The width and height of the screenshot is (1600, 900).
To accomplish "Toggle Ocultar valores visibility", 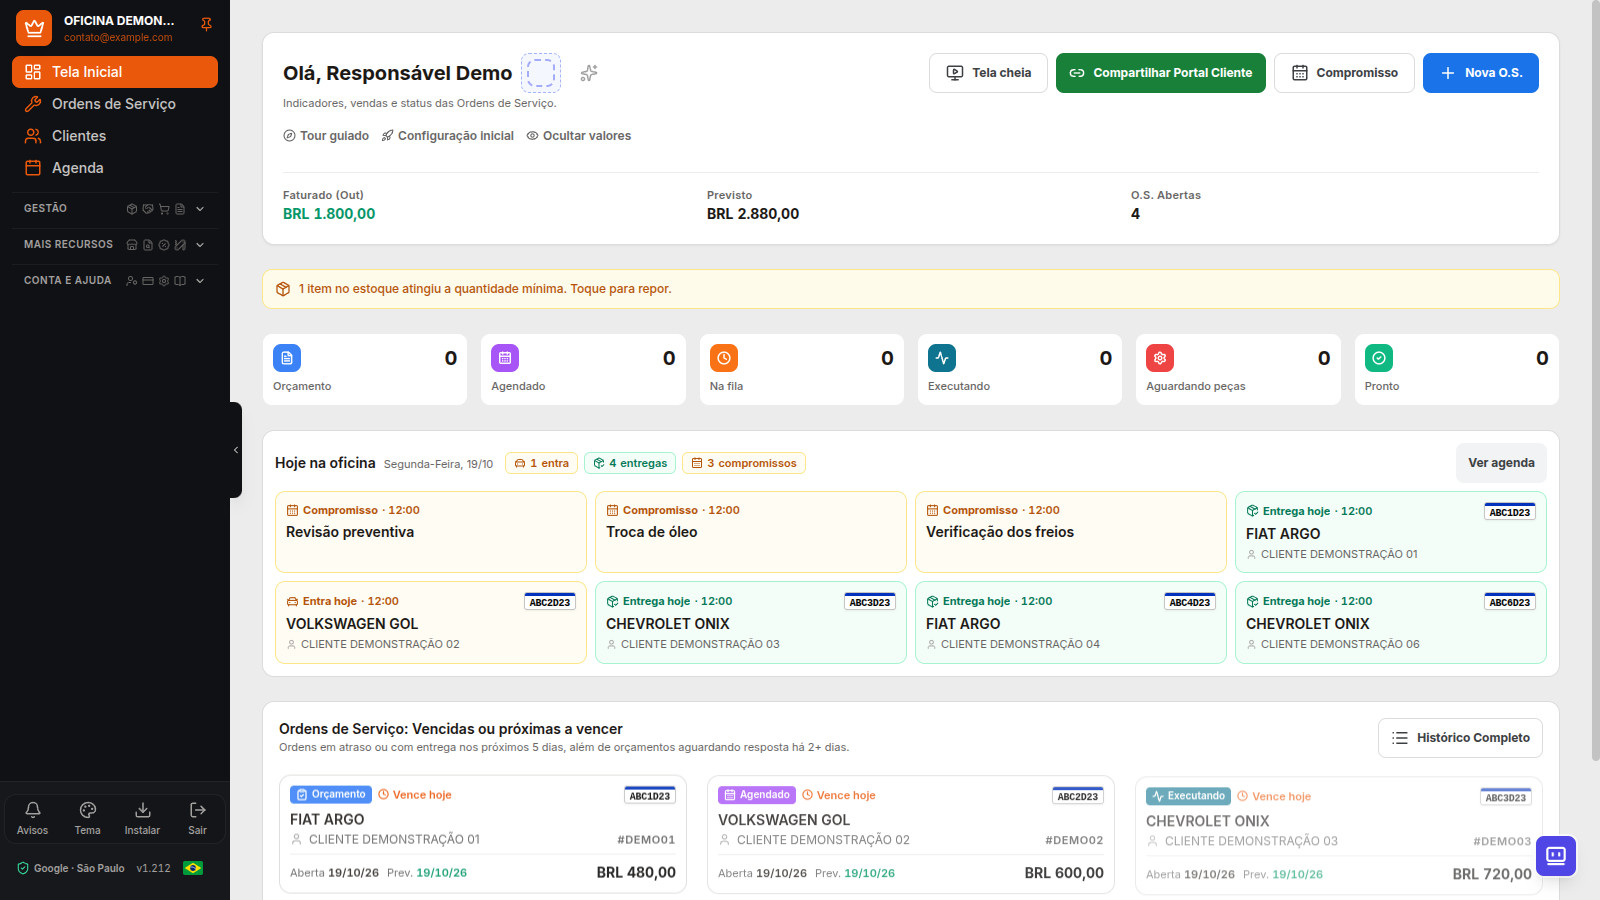I will tap(579, 136).
